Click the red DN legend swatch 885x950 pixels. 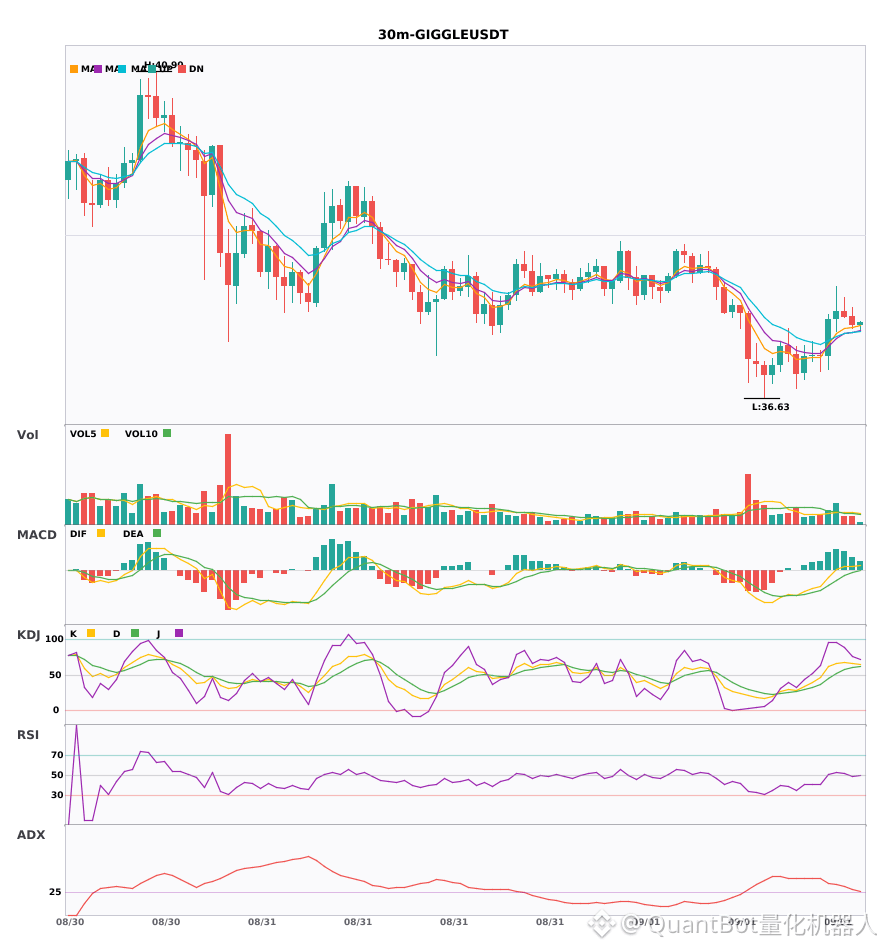click(182, 69)
